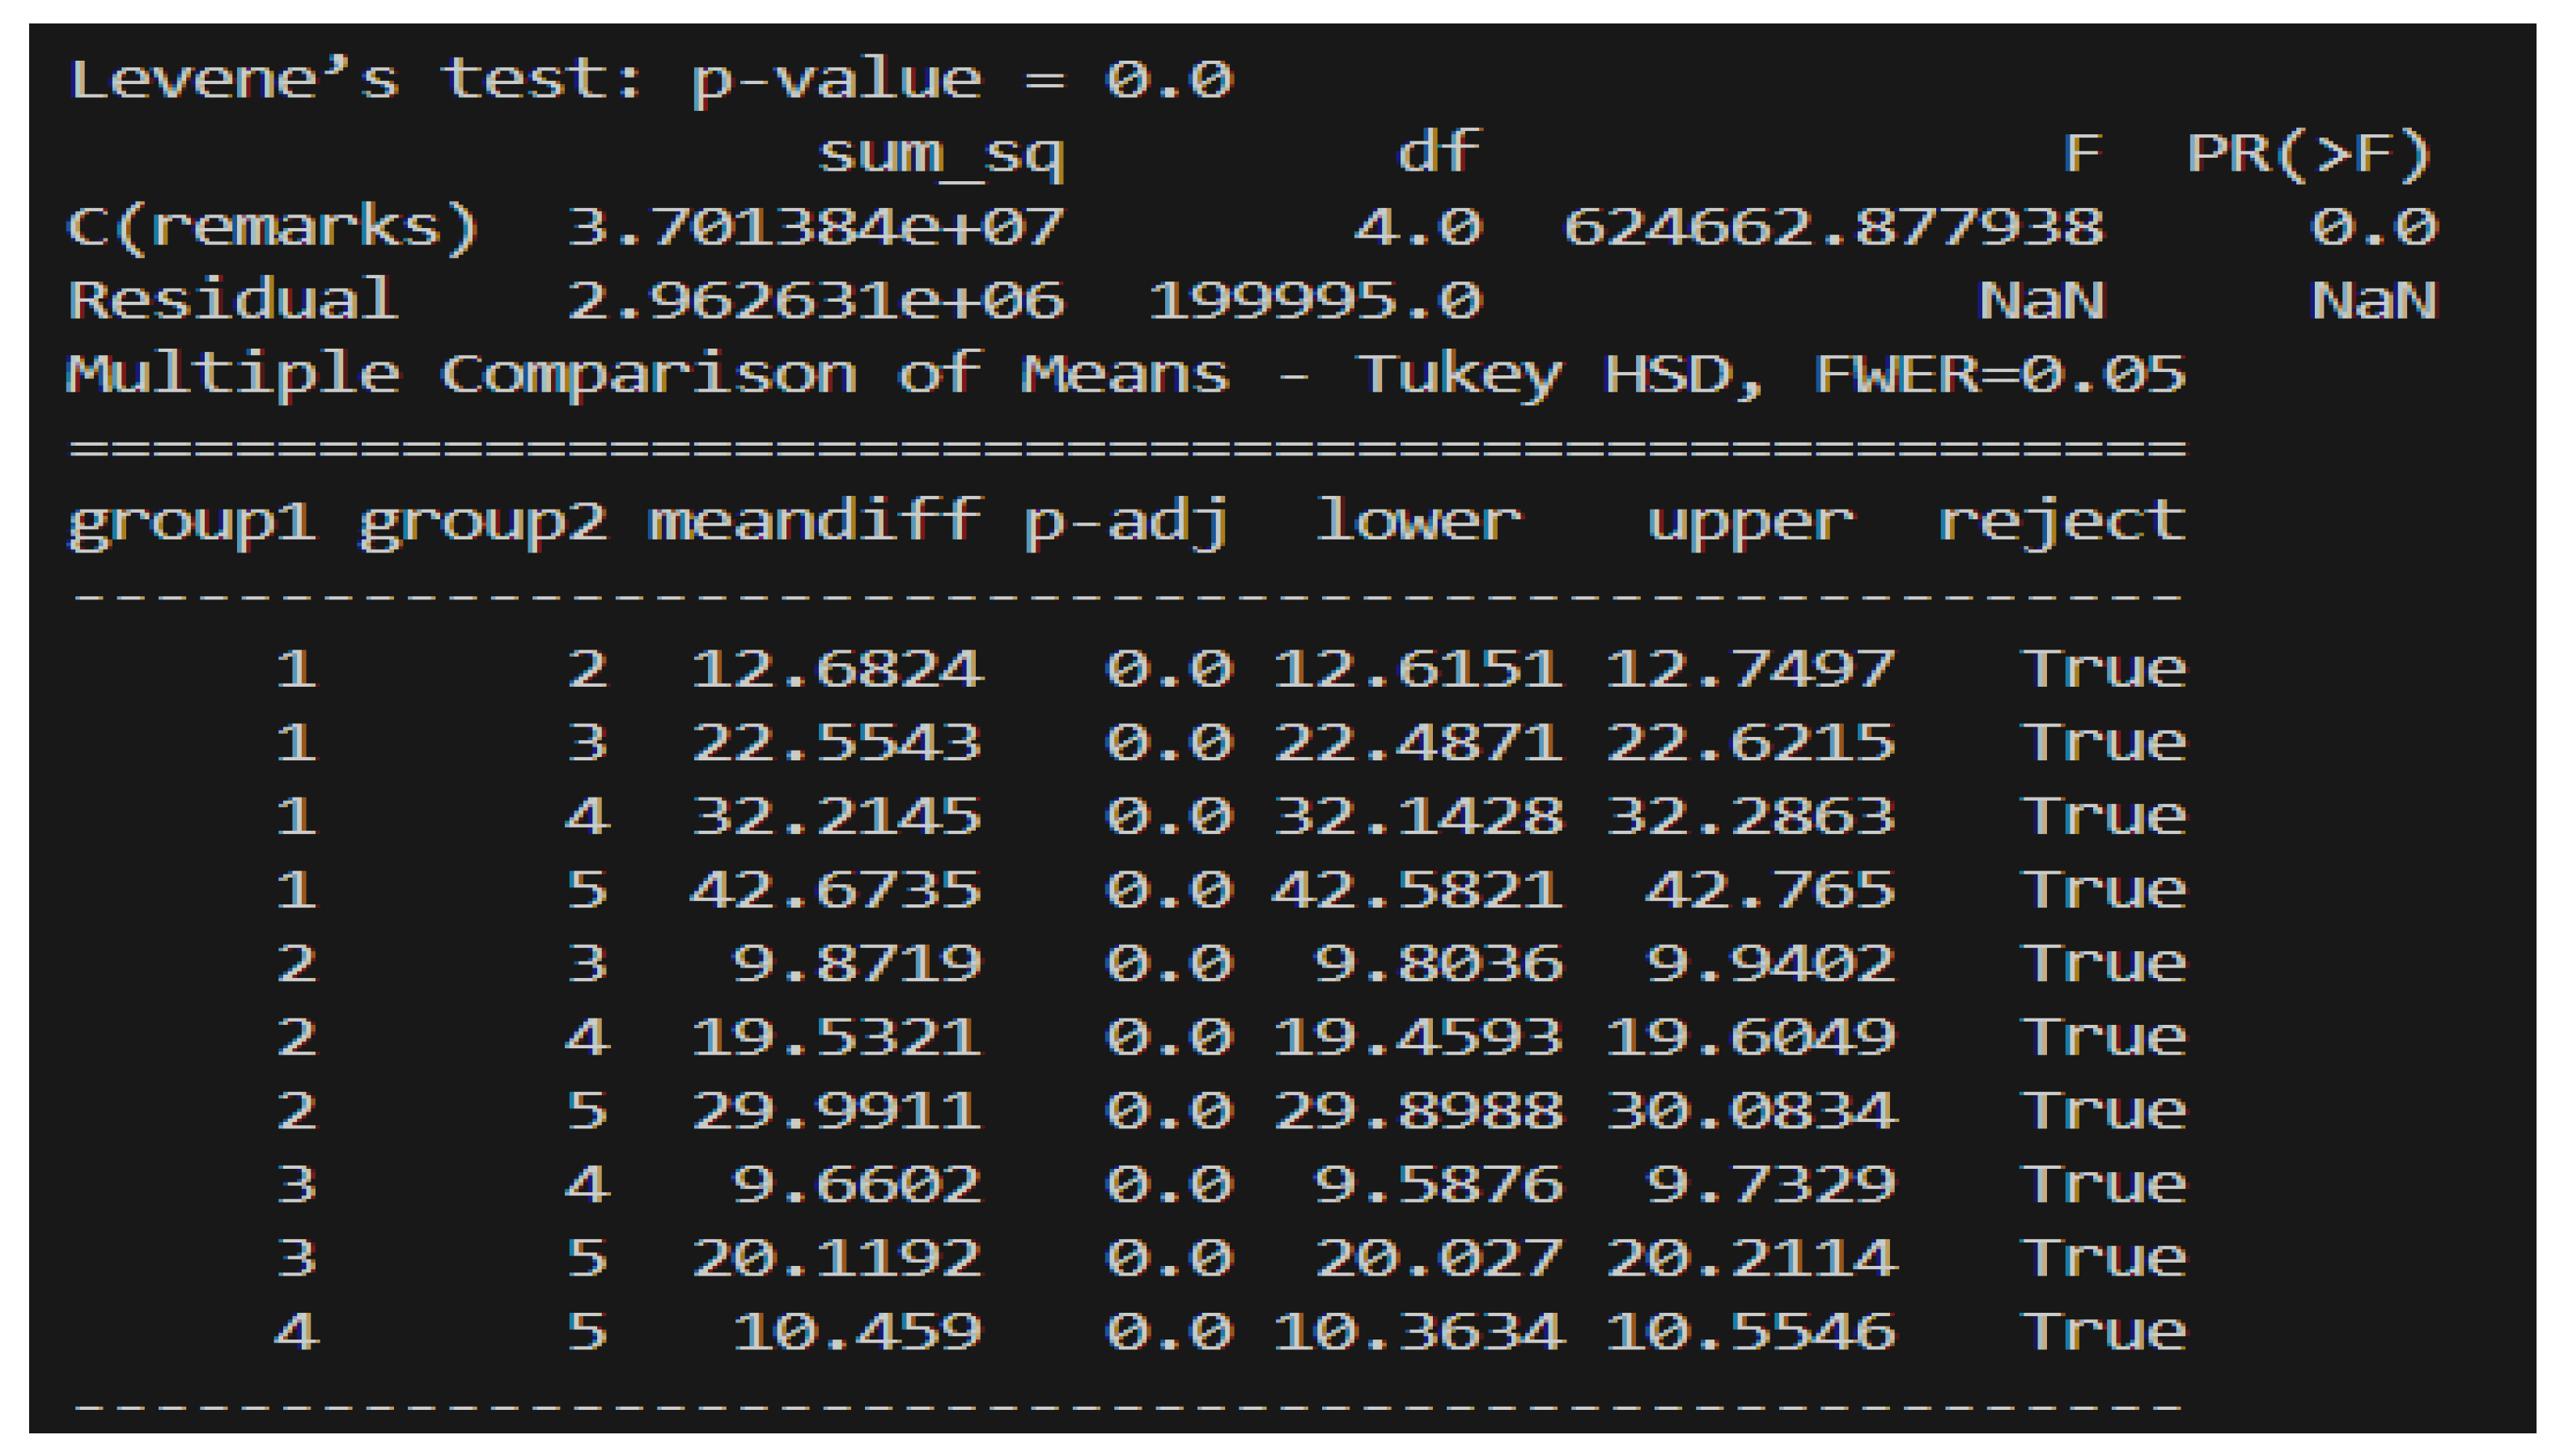Image resolution: width=2560 pixels, height=1456 pixels.
Task: Click the upper bound value 9.7329
Action: pos(1770,1184)
